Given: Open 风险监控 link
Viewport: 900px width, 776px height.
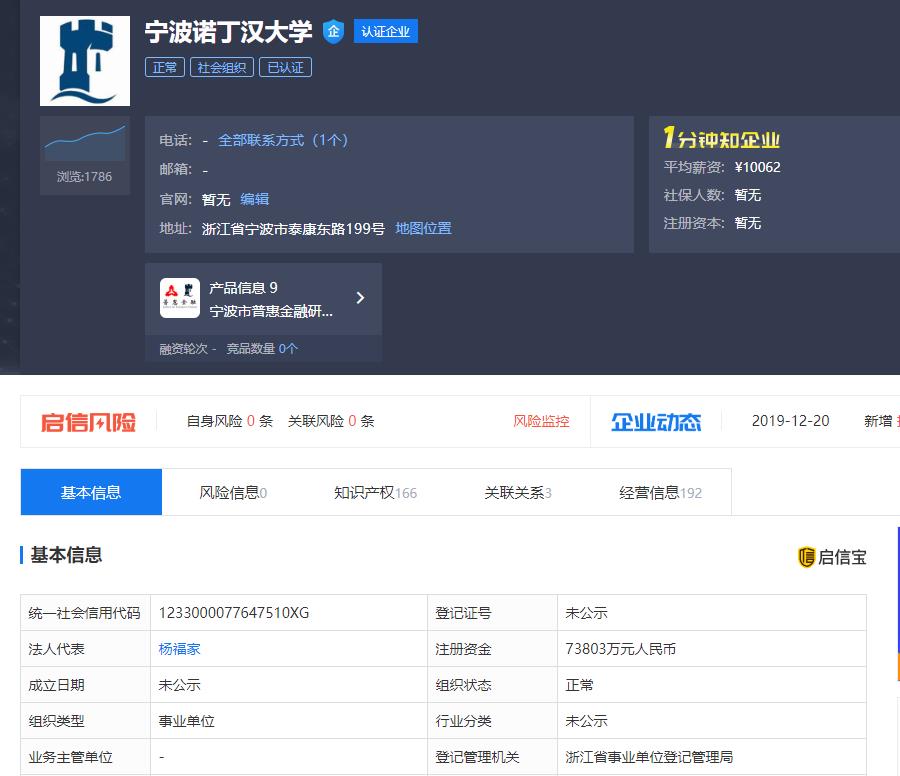Looking at the screenshot, I should (541, 421).
